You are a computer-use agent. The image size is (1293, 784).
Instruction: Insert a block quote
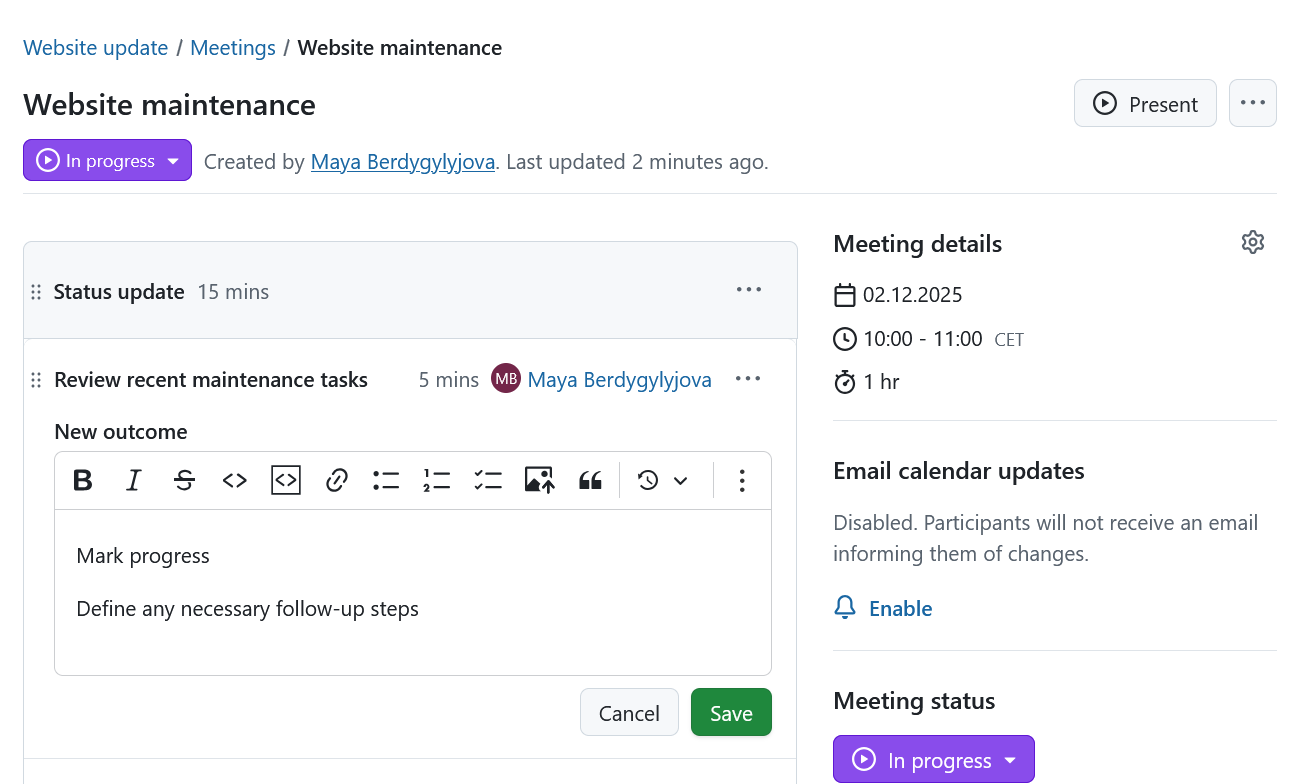(x=590, y=481)
